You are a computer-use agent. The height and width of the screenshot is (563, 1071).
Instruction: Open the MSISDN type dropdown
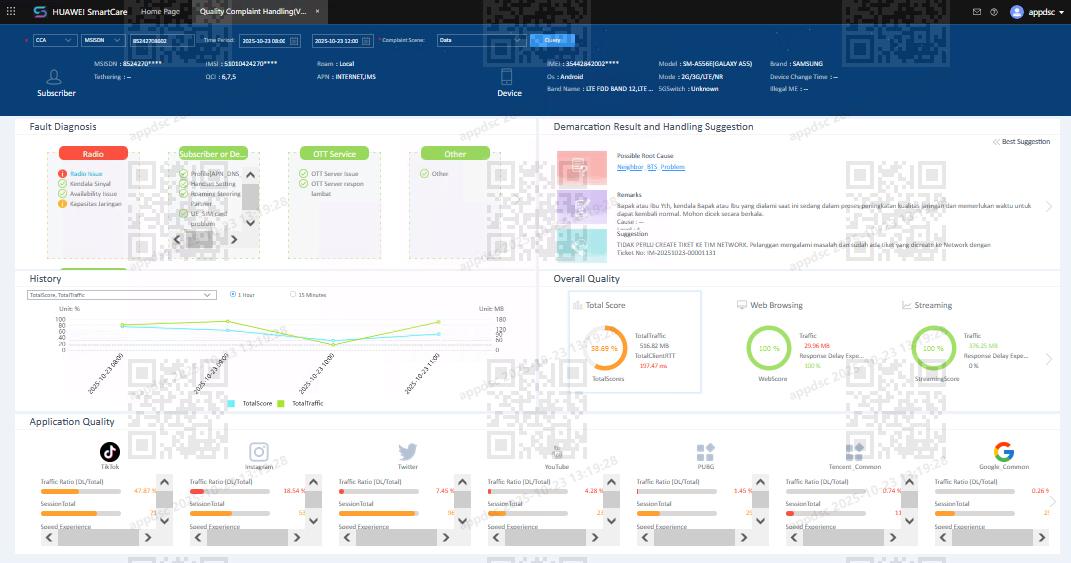103,40
